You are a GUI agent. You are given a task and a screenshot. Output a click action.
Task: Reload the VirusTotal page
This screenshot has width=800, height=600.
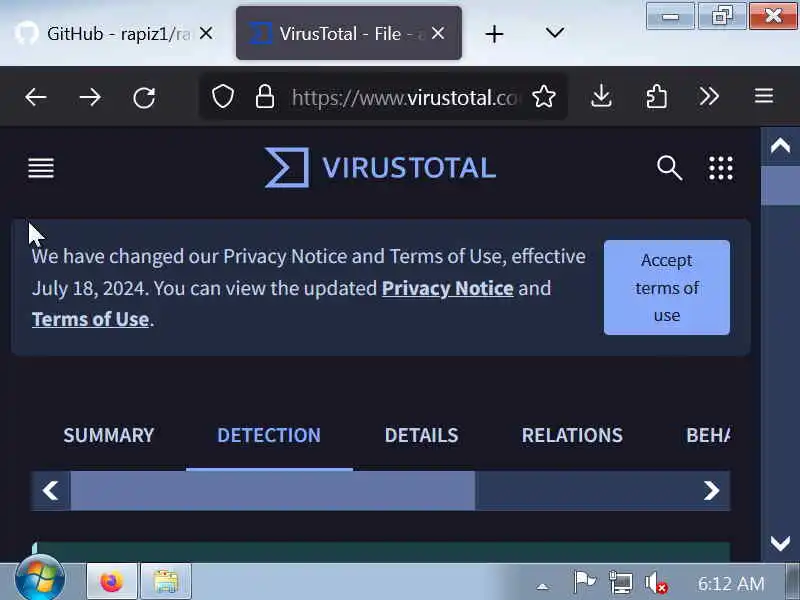(144, 97)
